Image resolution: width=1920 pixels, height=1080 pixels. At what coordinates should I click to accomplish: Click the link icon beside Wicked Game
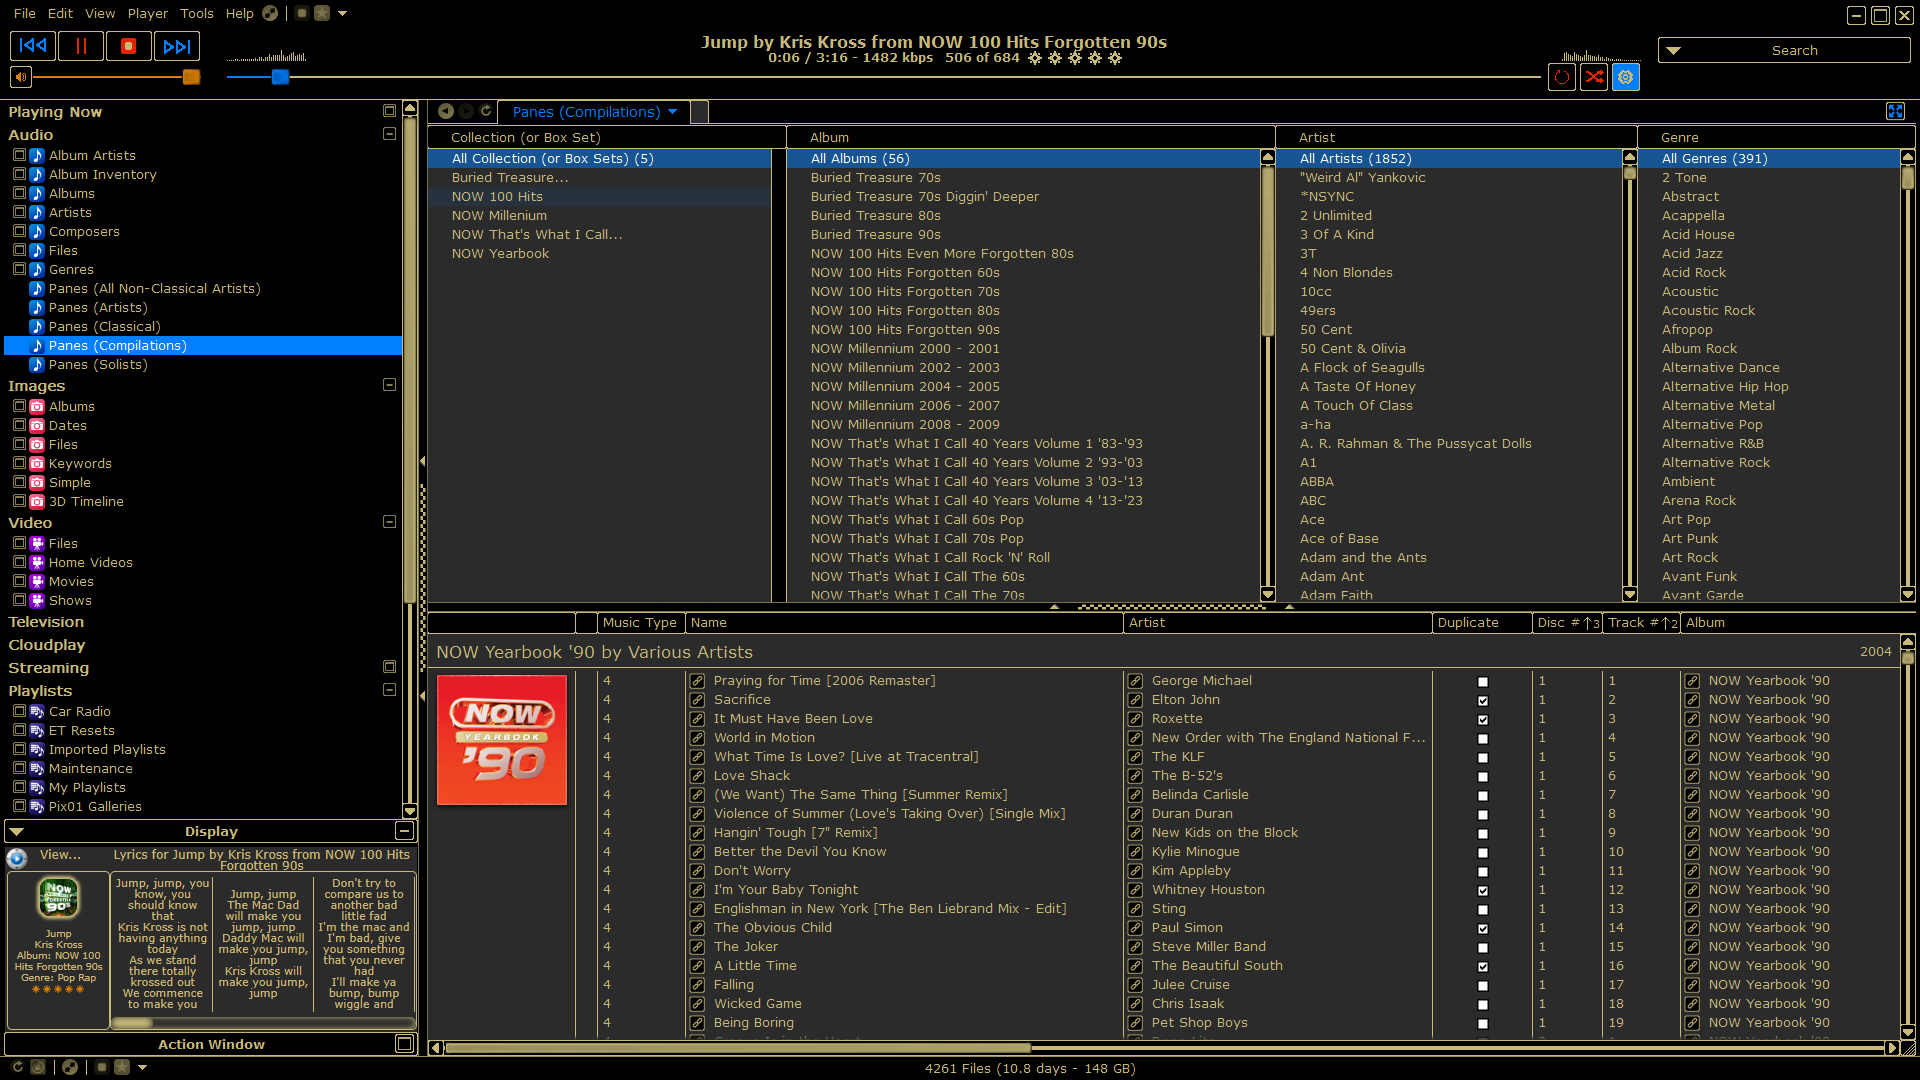tap(697, 1004)
